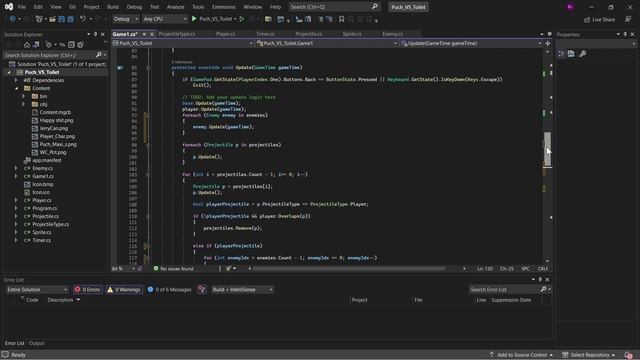Toggle the 0 Errors filter button
The height and width of the screenshot is (360, 640).
coord(87,289)
